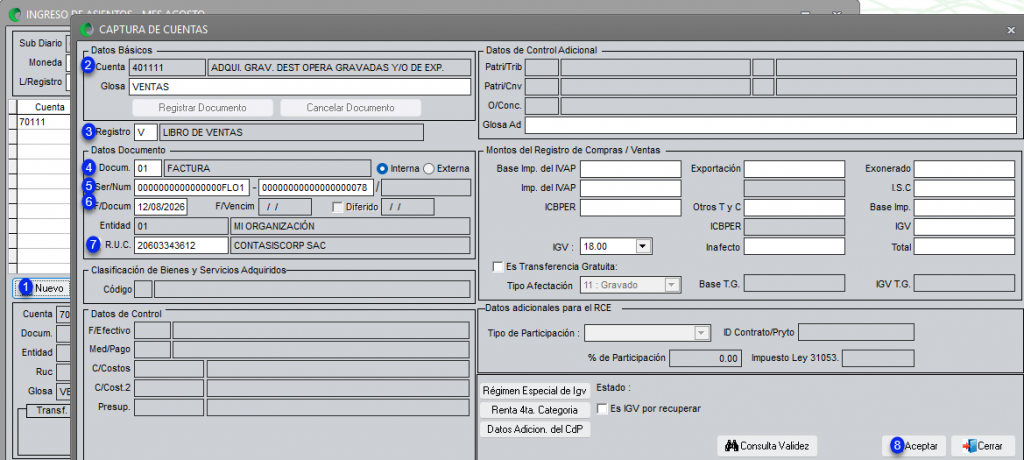This screenshot has width=1024, height=460.
Task: Click the Exonerado amount field
Action: tap(965, 169)
